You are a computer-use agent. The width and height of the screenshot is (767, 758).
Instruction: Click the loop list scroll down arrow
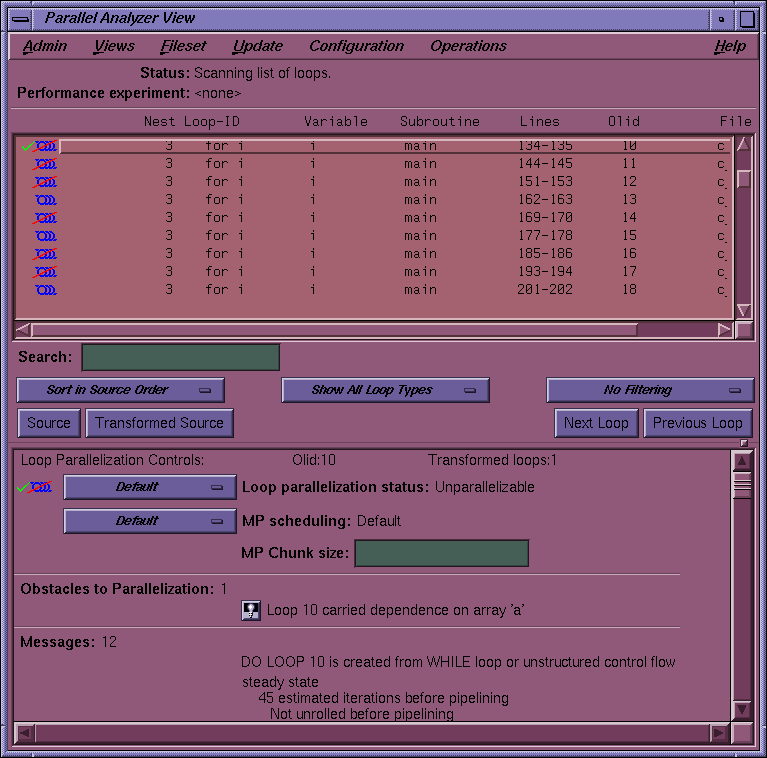pos(744,310)
